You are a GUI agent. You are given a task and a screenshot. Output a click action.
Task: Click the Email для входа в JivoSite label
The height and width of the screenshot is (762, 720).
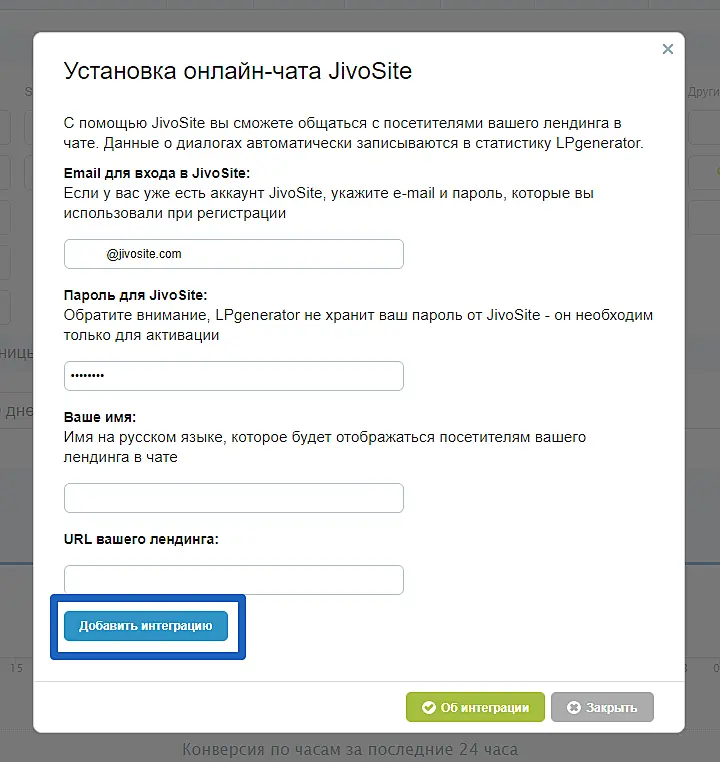tap(157, 173)
